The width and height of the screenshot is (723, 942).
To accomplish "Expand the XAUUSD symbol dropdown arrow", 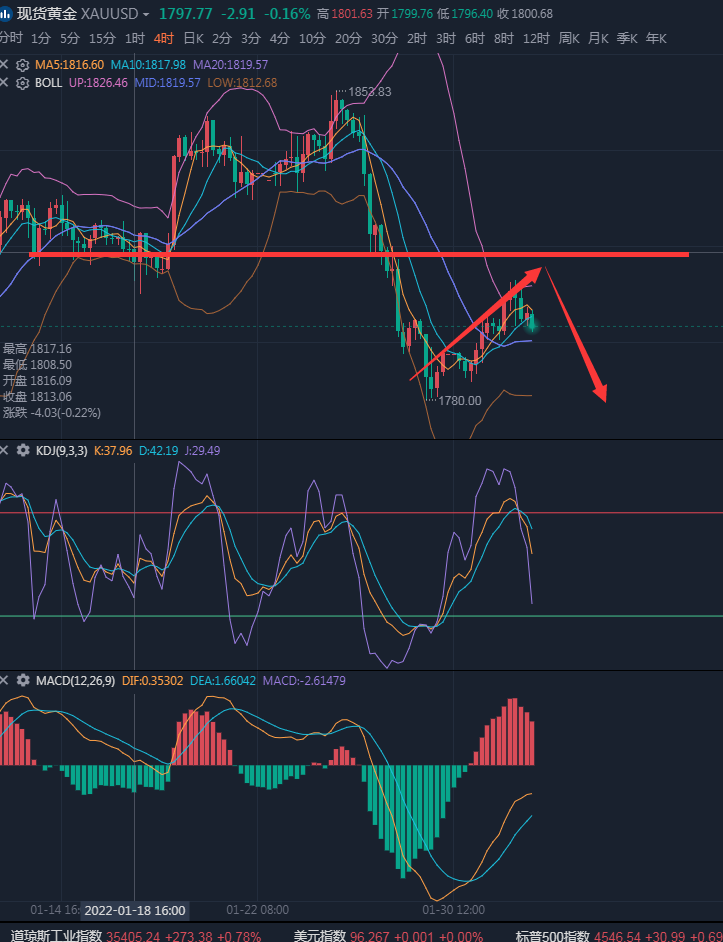I will pos(147,16).
